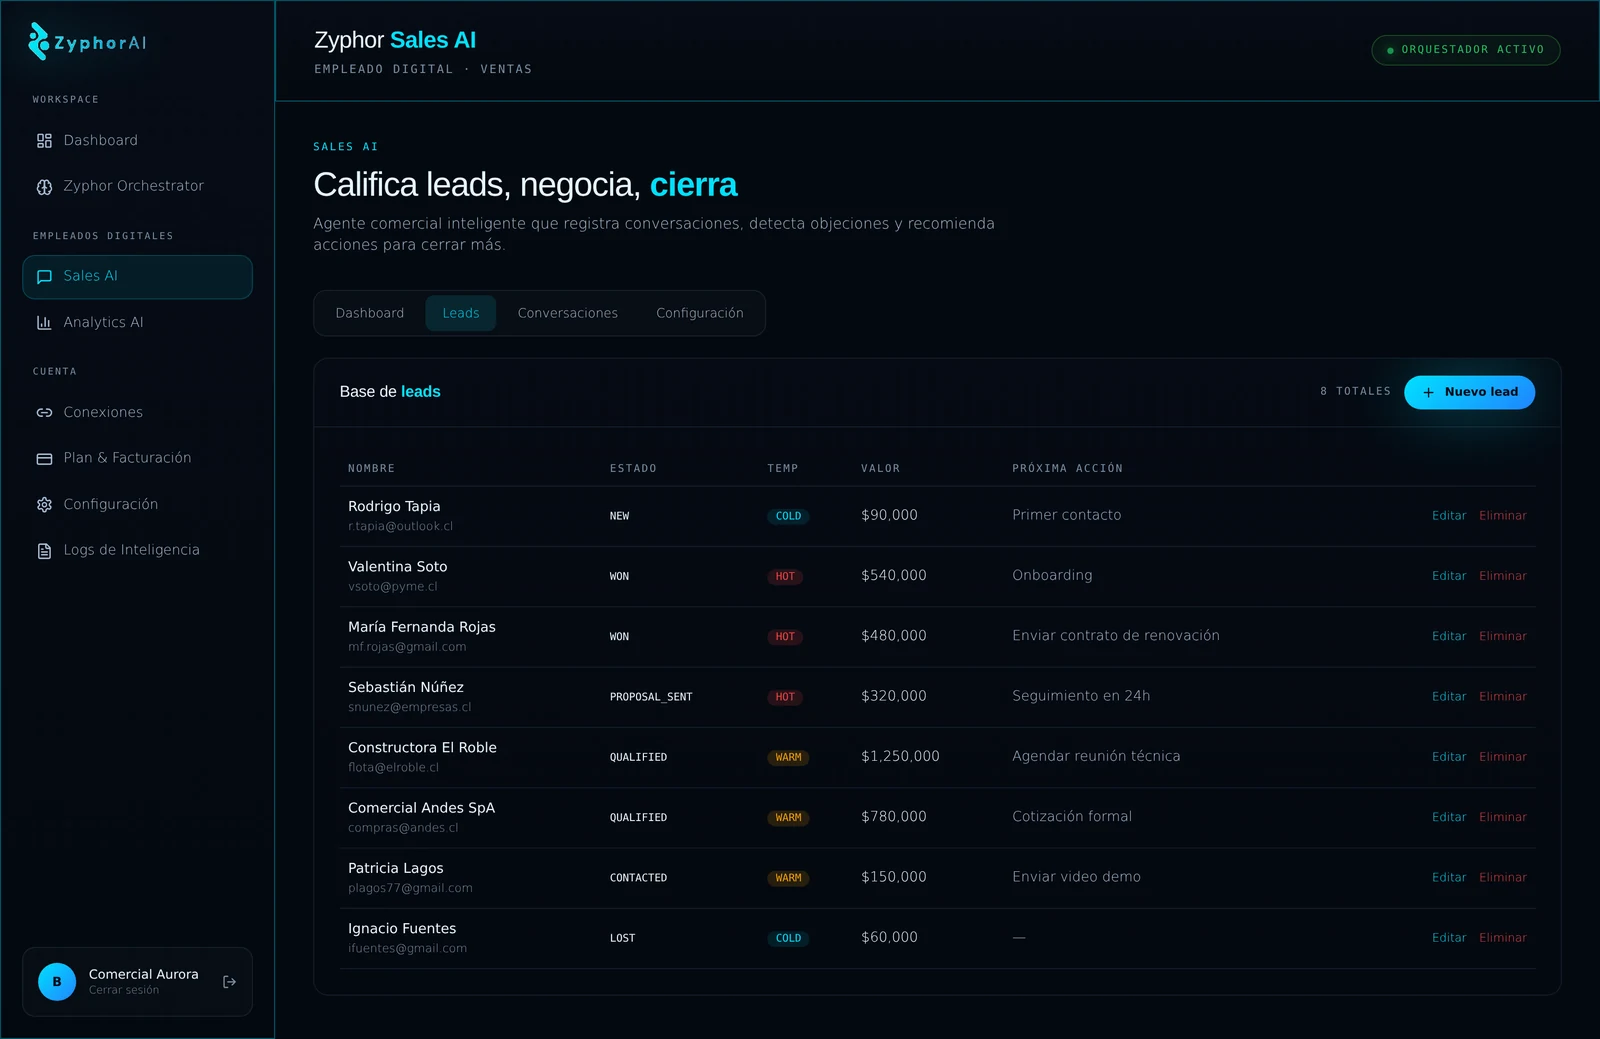Screen dimensions: 1600x1039
Task: Switch to the Dashboard tab
Action: tap(370, 313)
